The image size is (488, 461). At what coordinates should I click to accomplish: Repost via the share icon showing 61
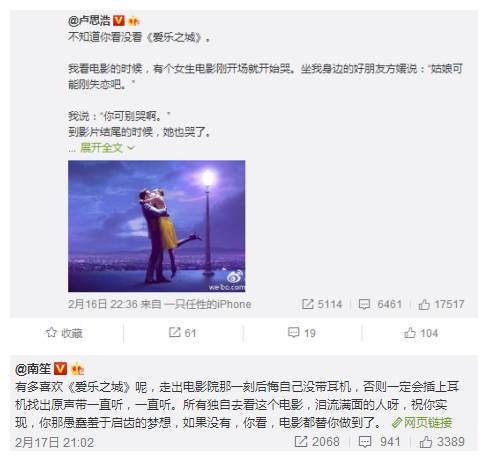174,332
